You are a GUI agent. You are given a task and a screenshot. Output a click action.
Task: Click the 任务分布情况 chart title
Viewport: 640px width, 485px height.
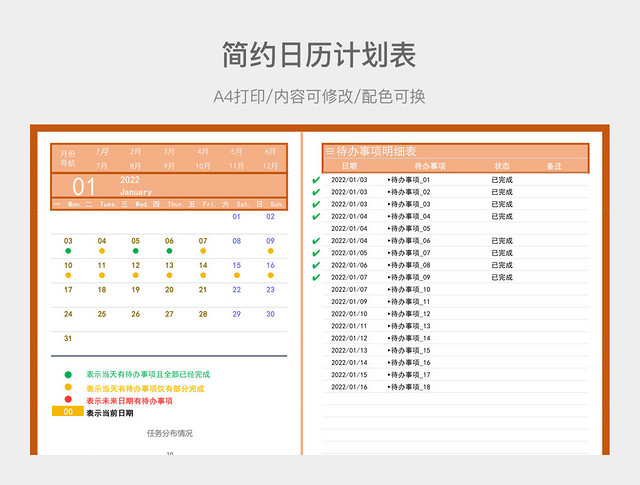tap(170, 433)
